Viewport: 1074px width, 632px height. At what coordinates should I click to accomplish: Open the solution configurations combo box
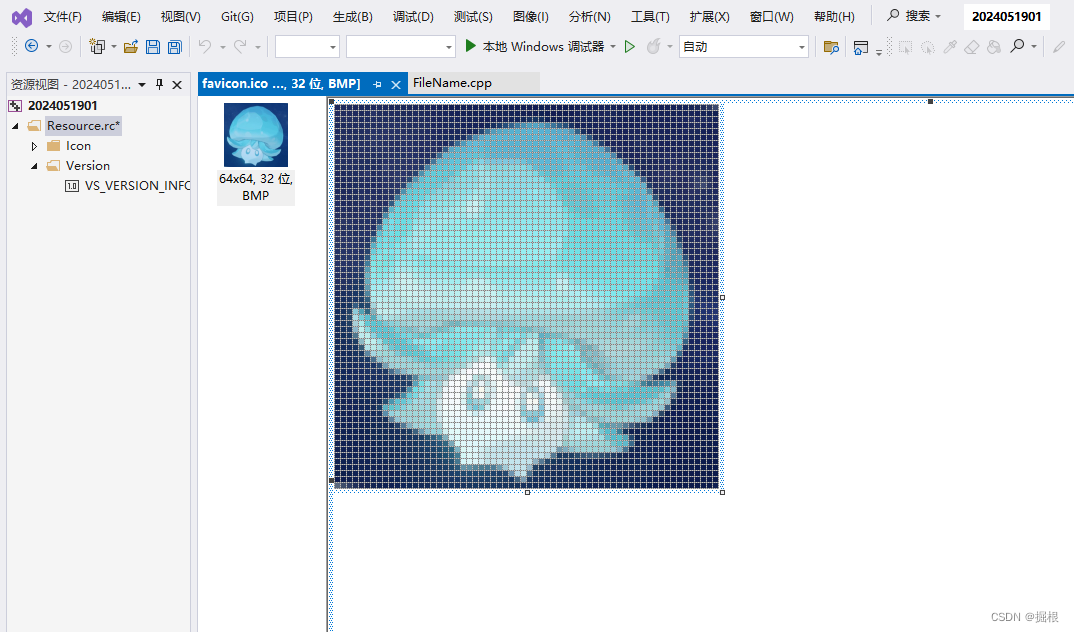click(x=307, y=47)
